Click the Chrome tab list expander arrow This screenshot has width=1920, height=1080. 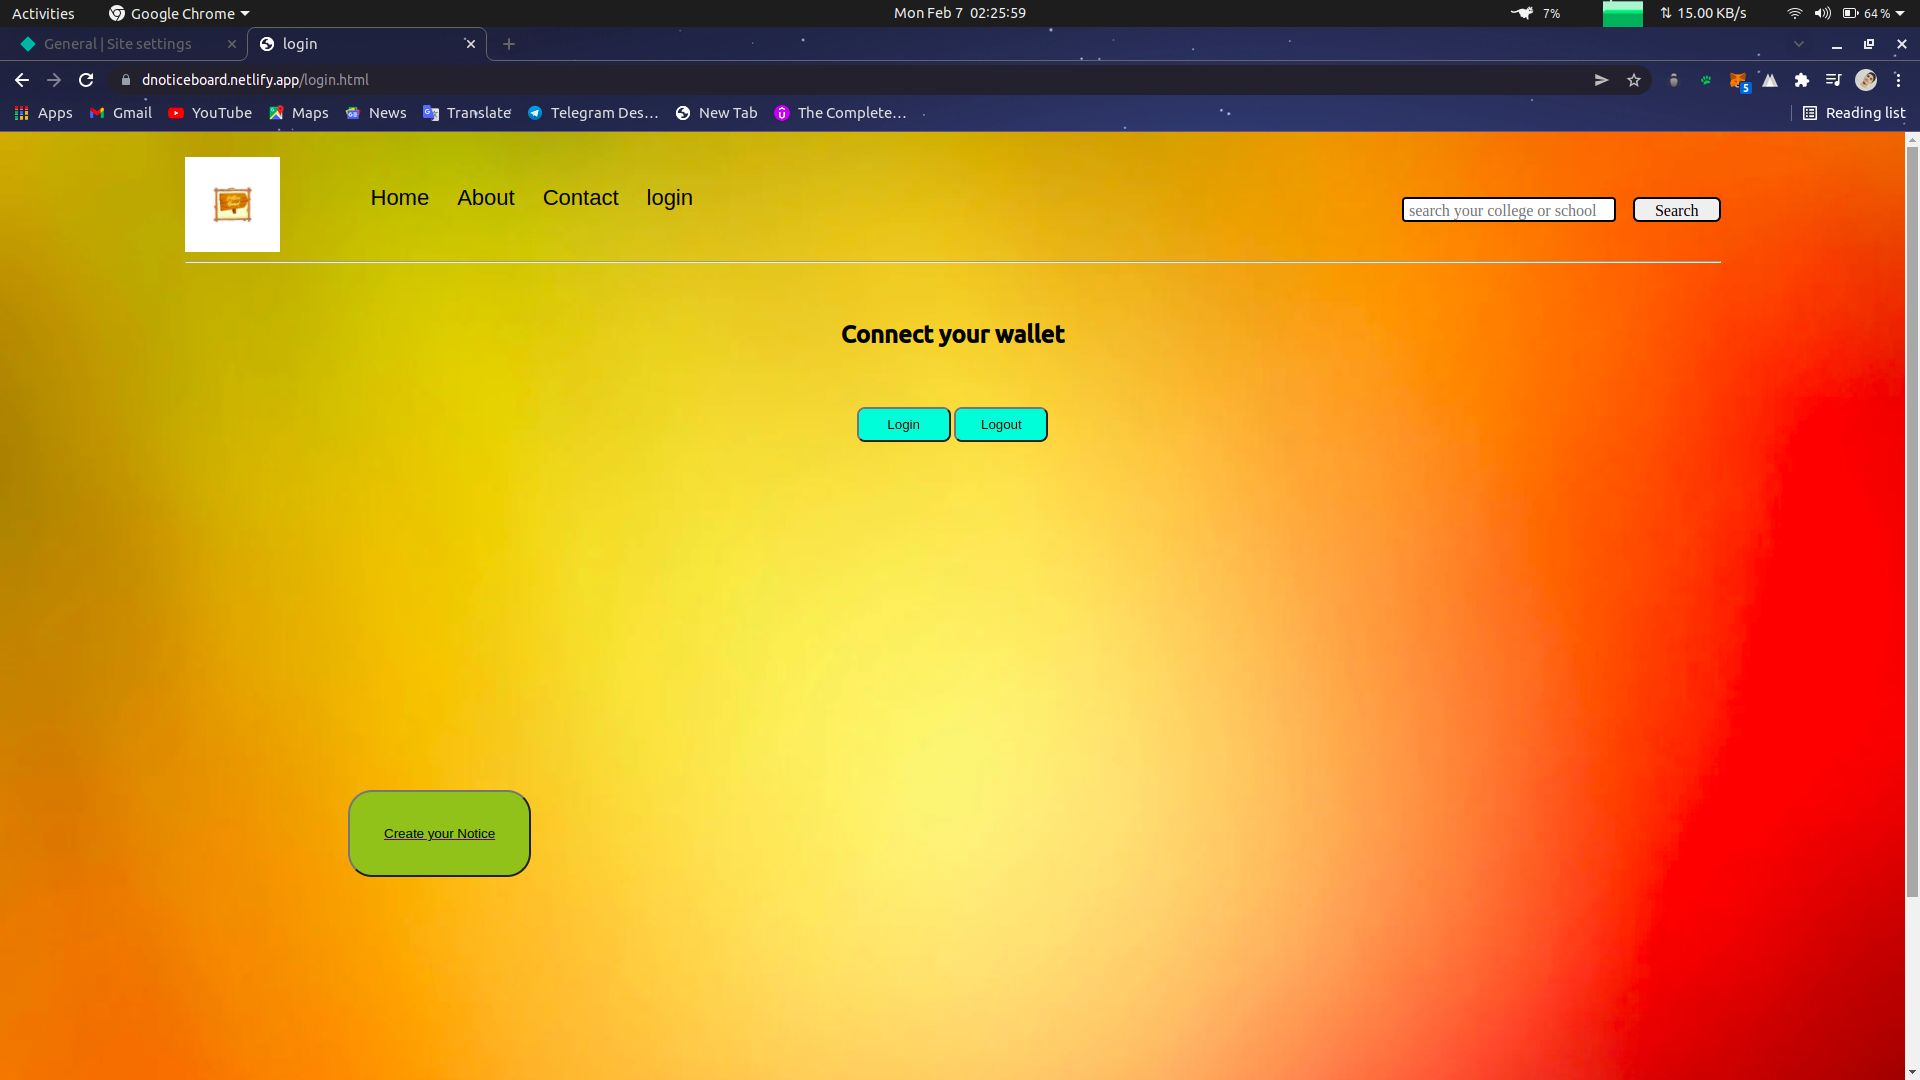point(1799,44)
